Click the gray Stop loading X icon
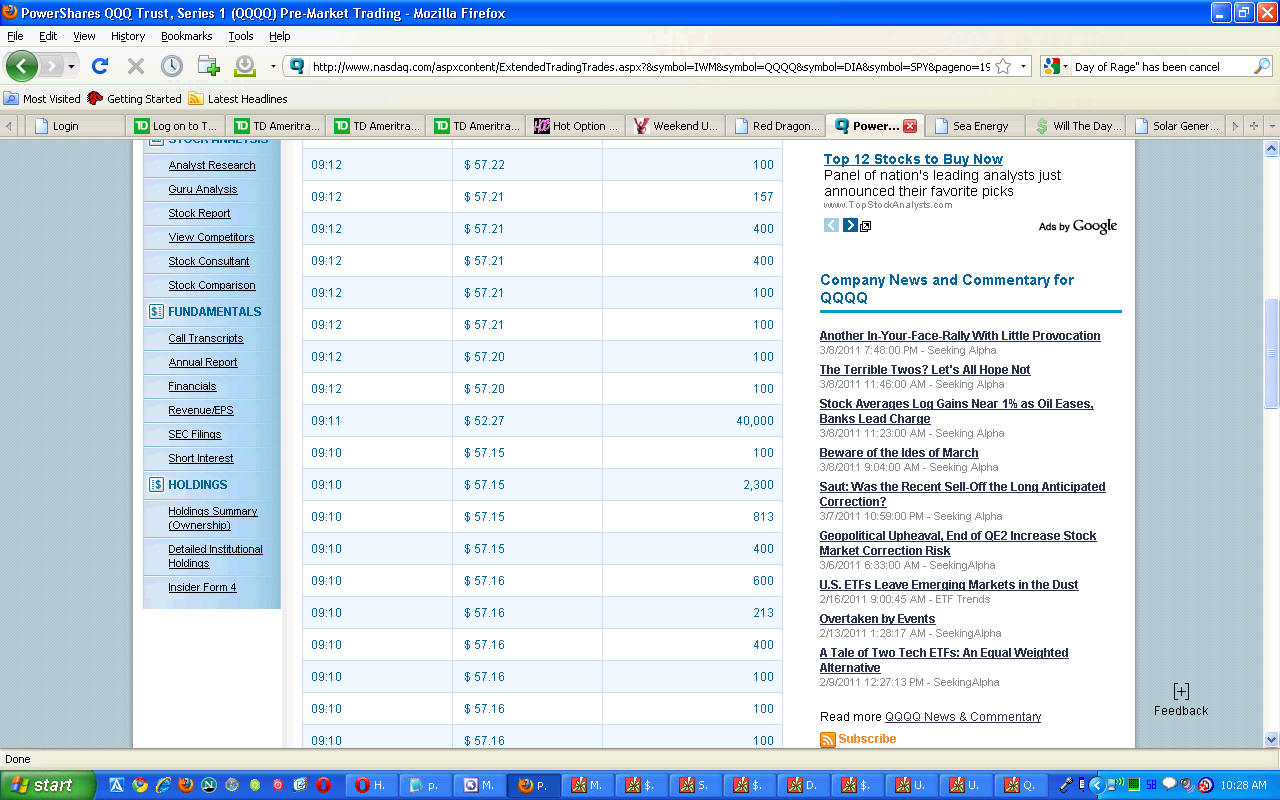 coord(136,66)
